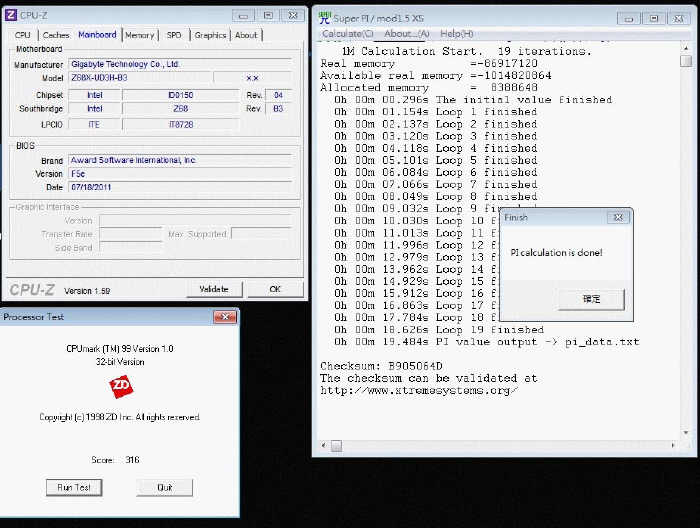Open the Calculate(C) menu in Super PI
700x528 pixels.
click(x=348, y=33)
